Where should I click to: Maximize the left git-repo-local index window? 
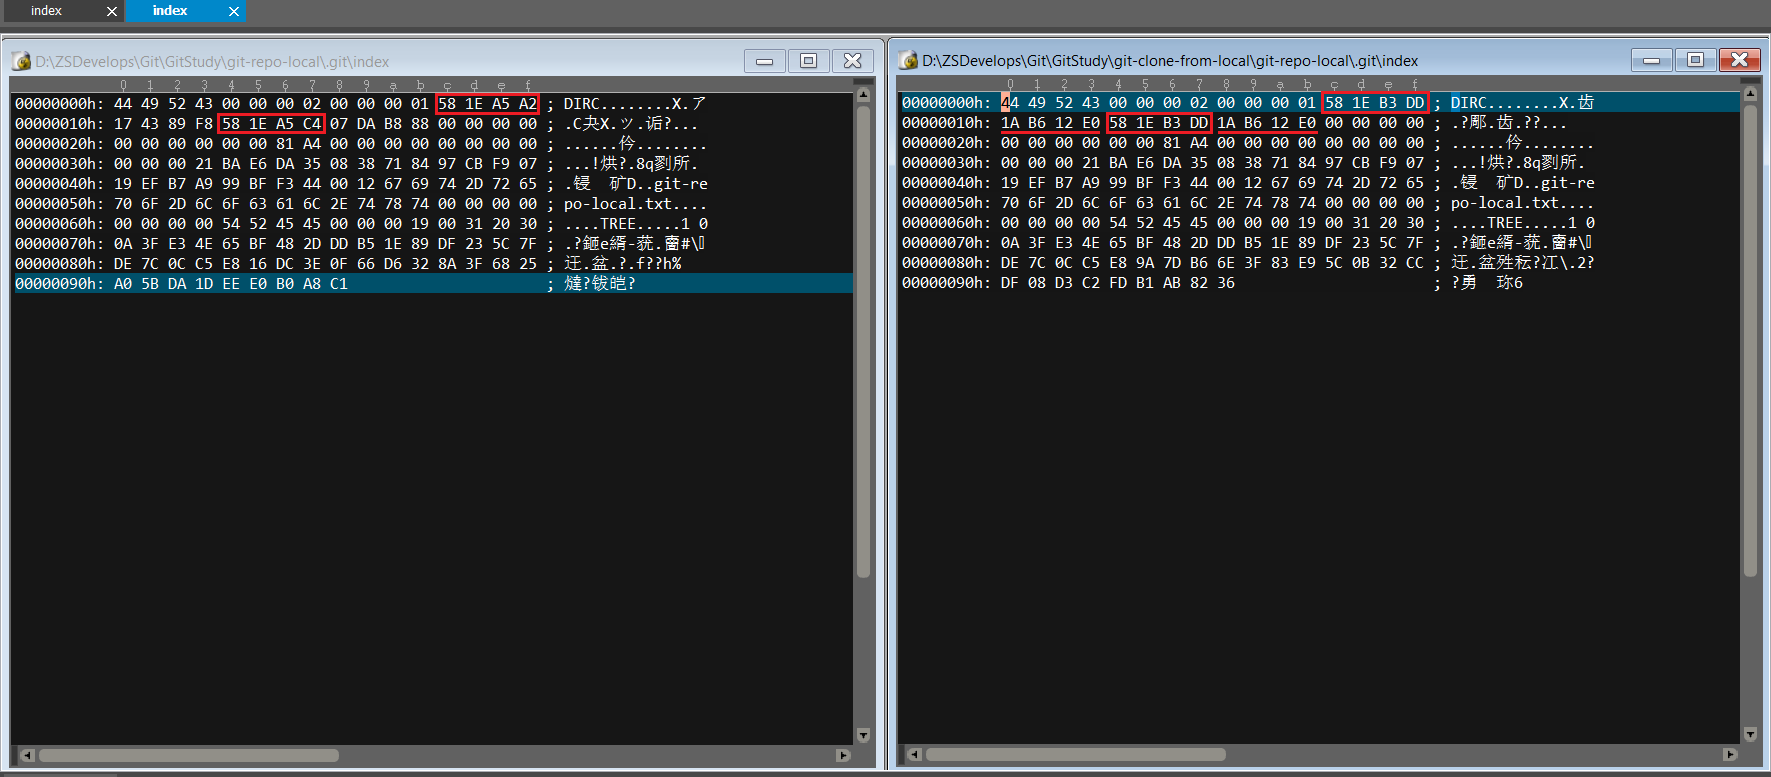809,61
